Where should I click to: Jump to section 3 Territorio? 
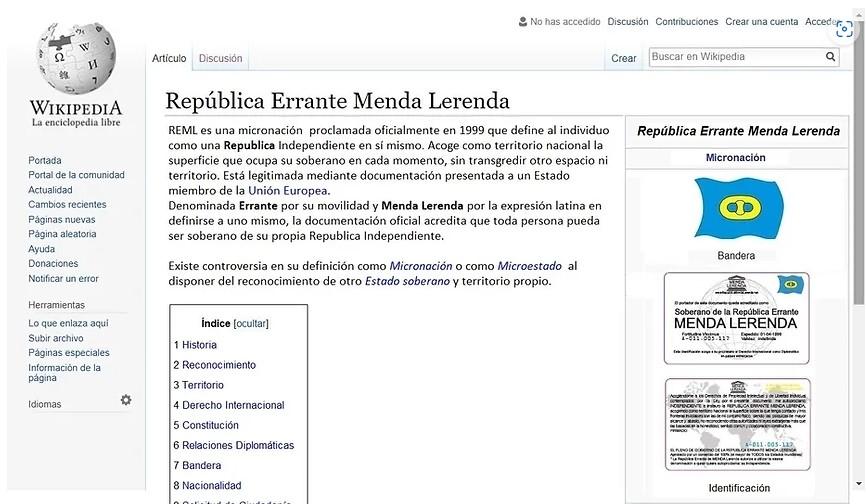coord(199,385)
